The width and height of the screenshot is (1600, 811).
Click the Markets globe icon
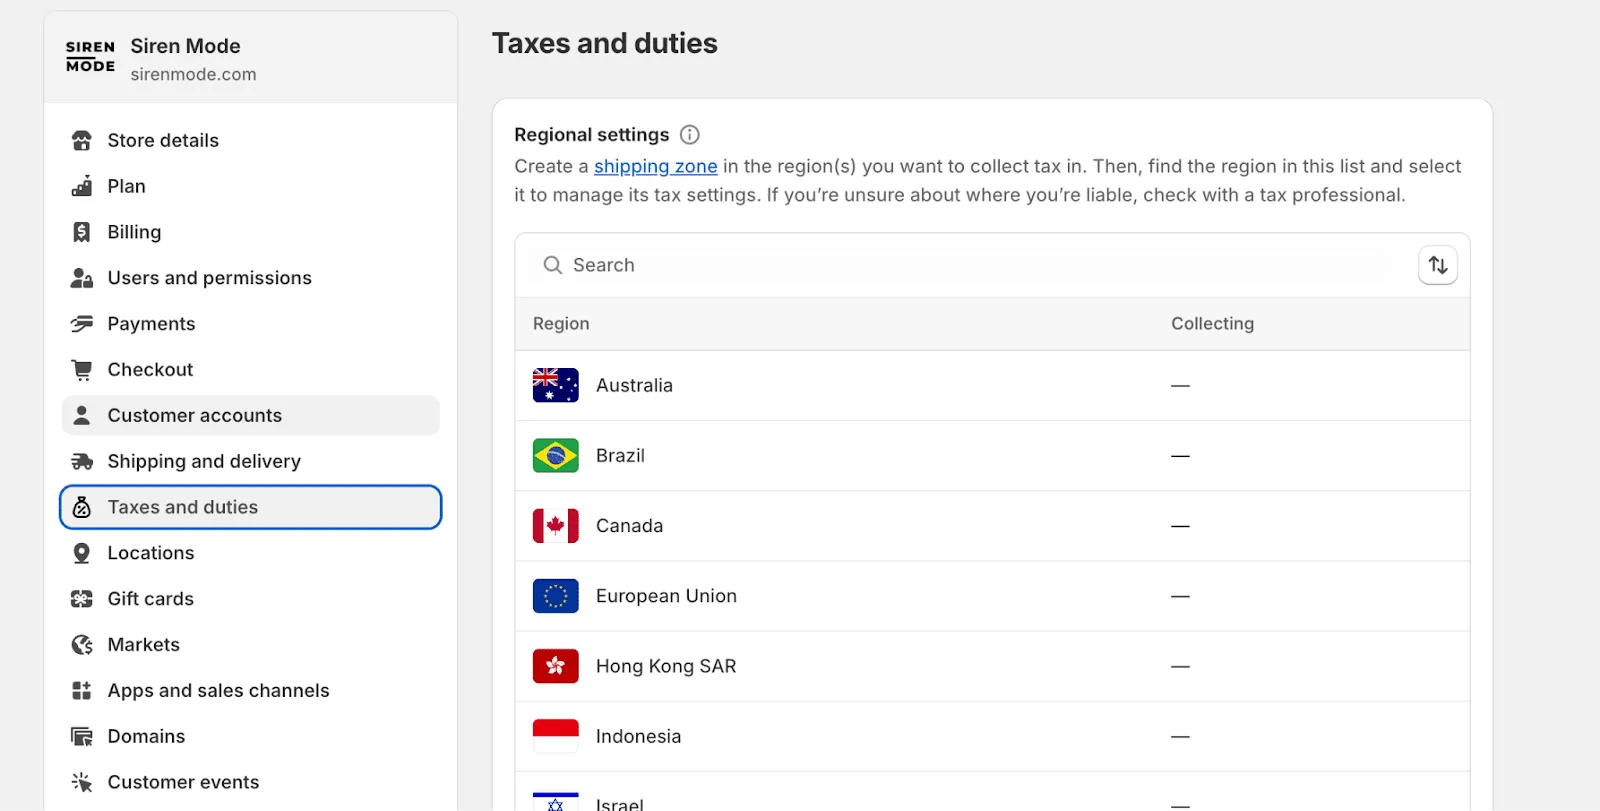[82, 645]
